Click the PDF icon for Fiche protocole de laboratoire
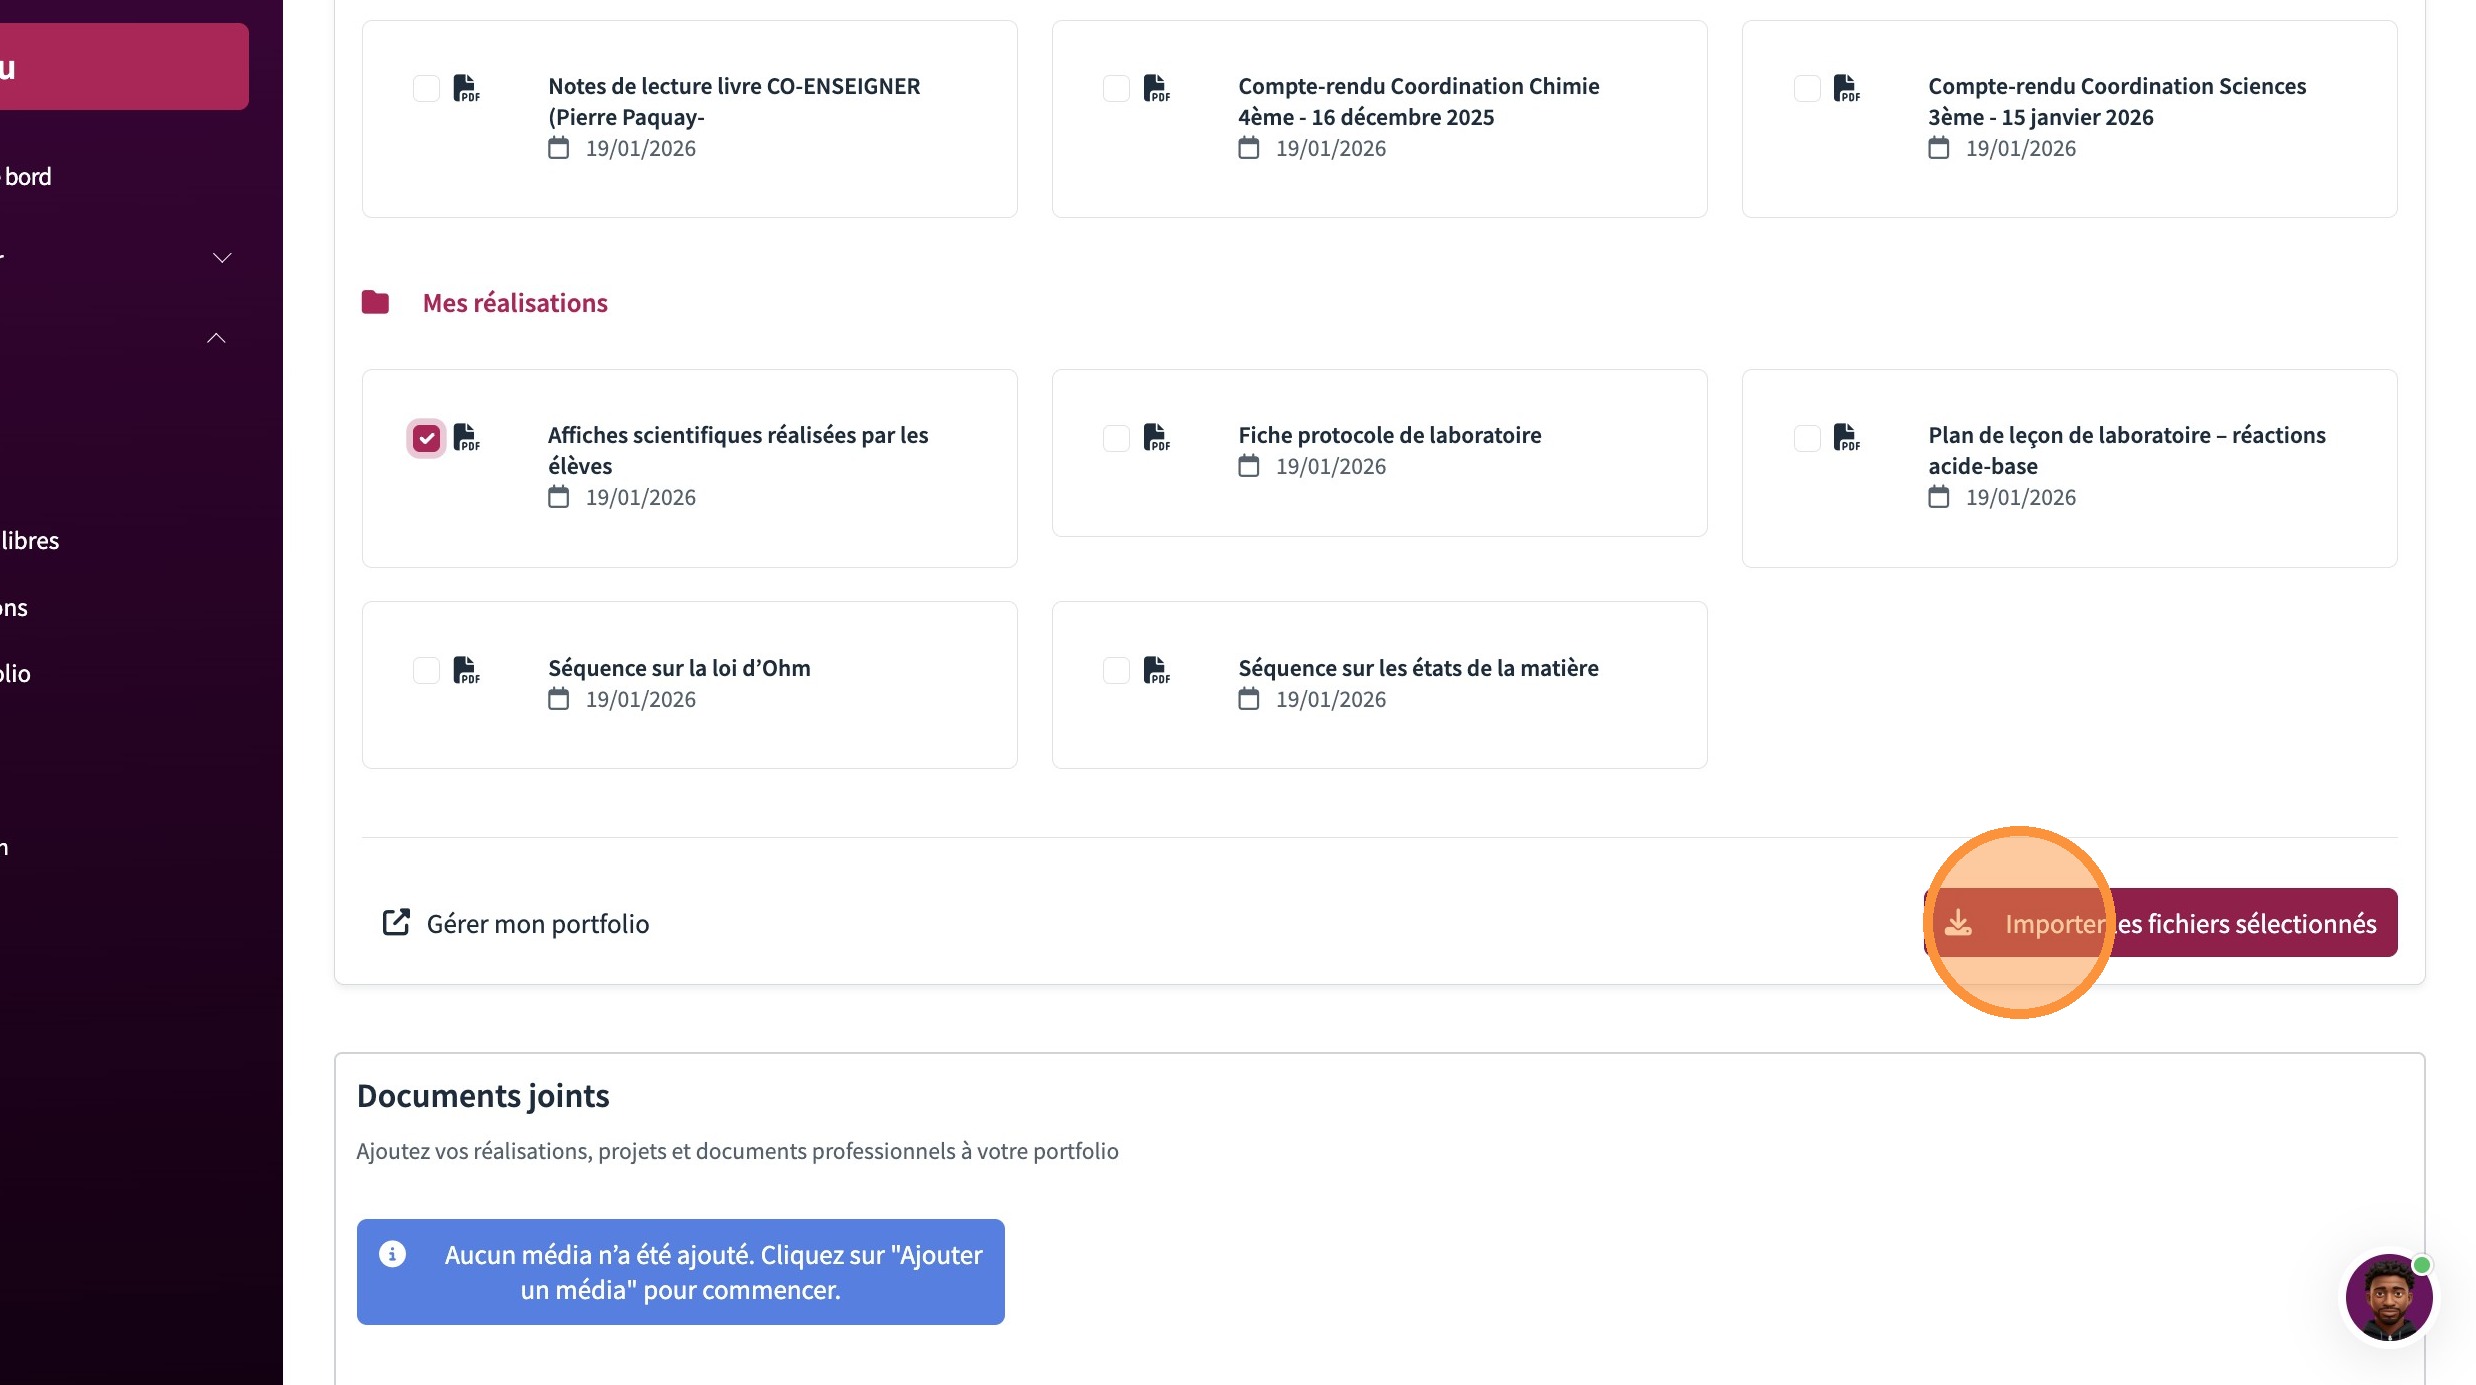This screenshot has width=2476, height=1385. pyautogui.click(x=1156, y=437)
